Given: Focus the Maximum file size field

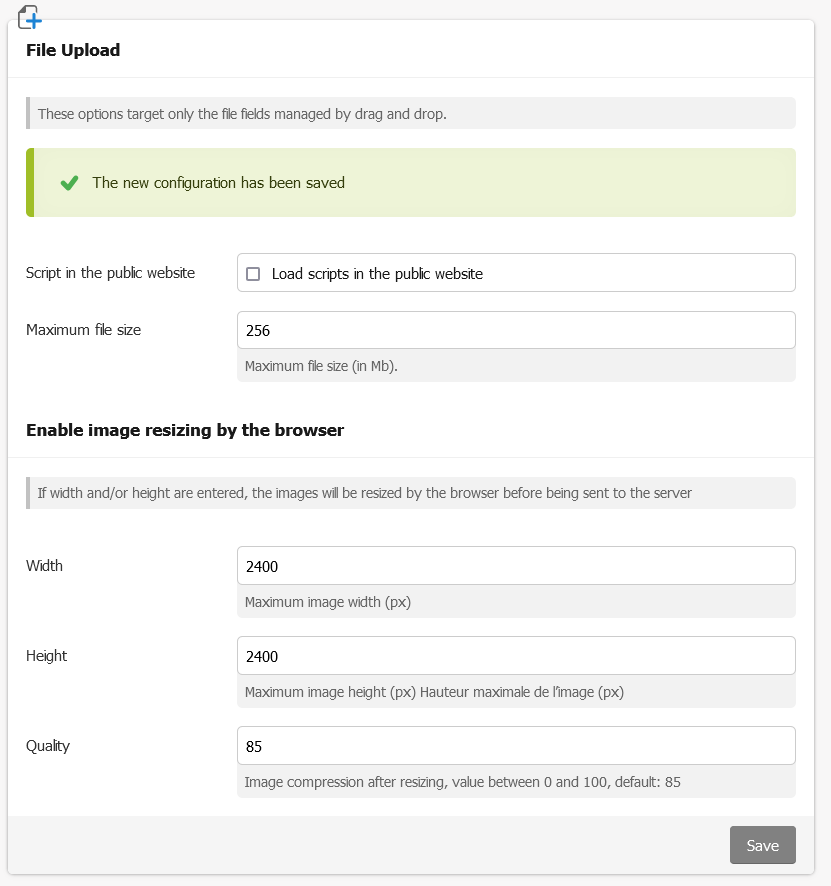Looking at the screenshot, I should click(x=516, y=330).
